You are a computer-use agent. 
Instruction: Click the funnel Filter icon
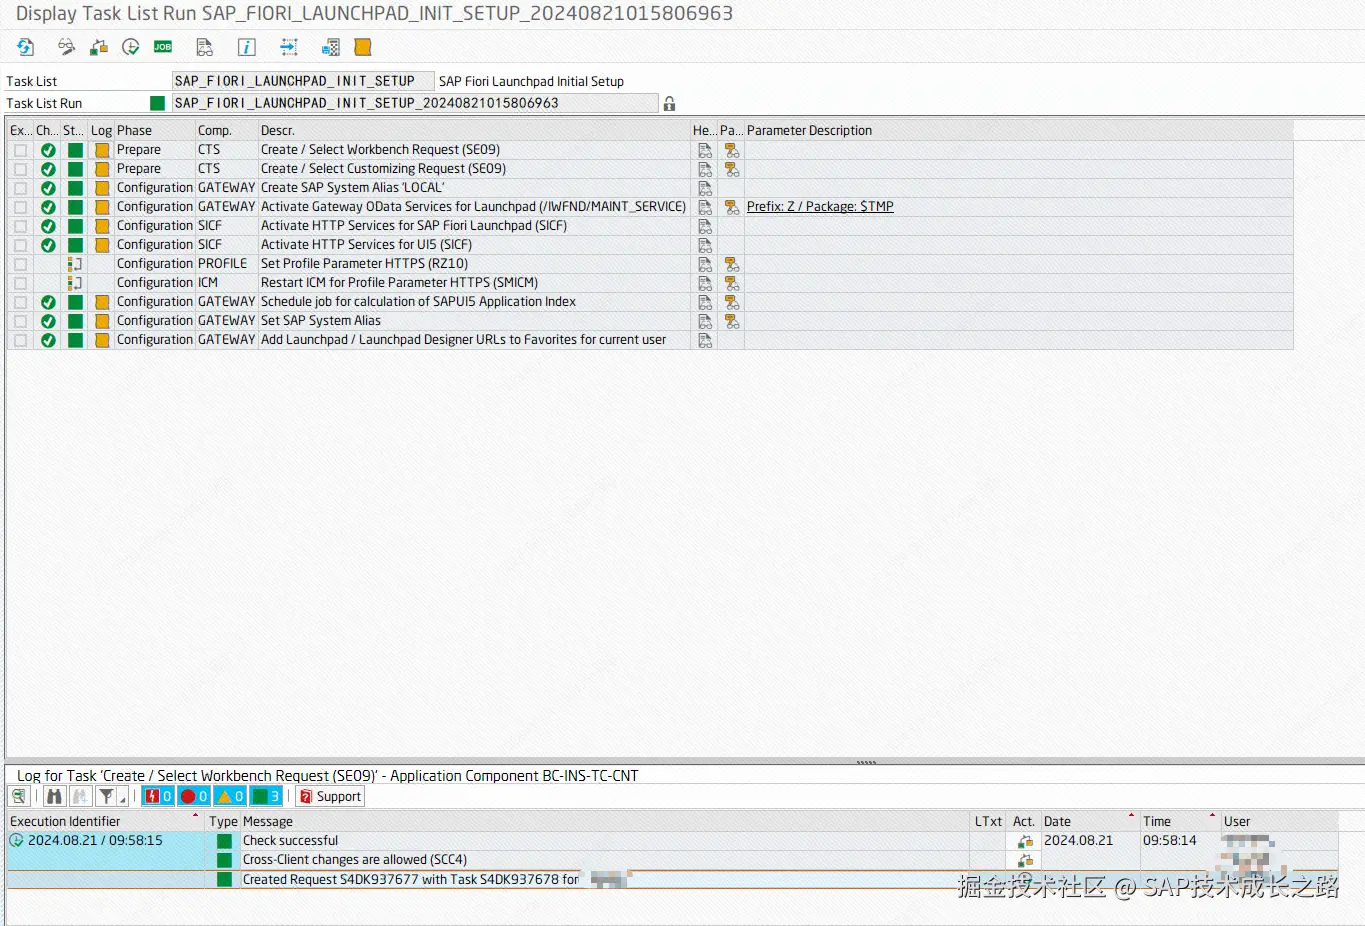[106, 796]
